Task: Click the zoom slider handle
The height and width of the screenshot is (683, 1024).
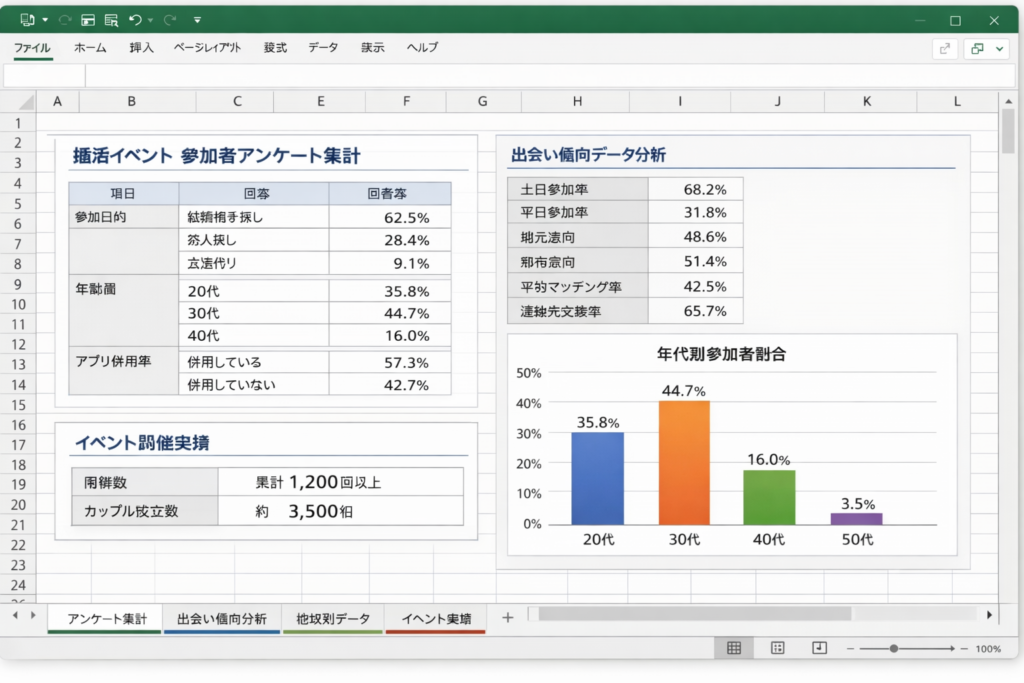Action: coord(893,649)
